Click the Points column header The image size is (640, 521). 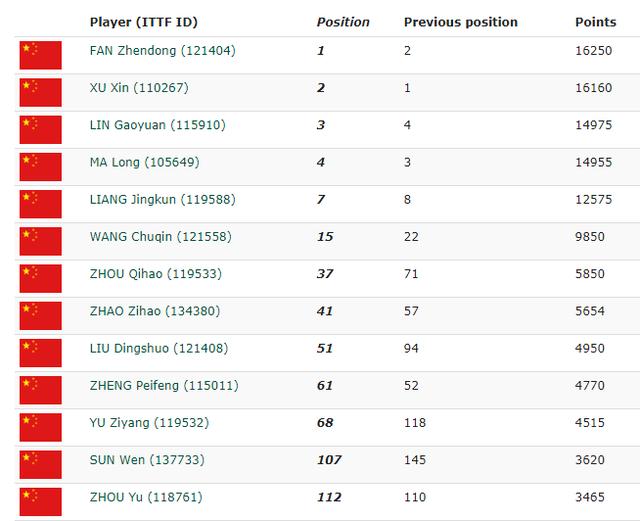[596, 22]
